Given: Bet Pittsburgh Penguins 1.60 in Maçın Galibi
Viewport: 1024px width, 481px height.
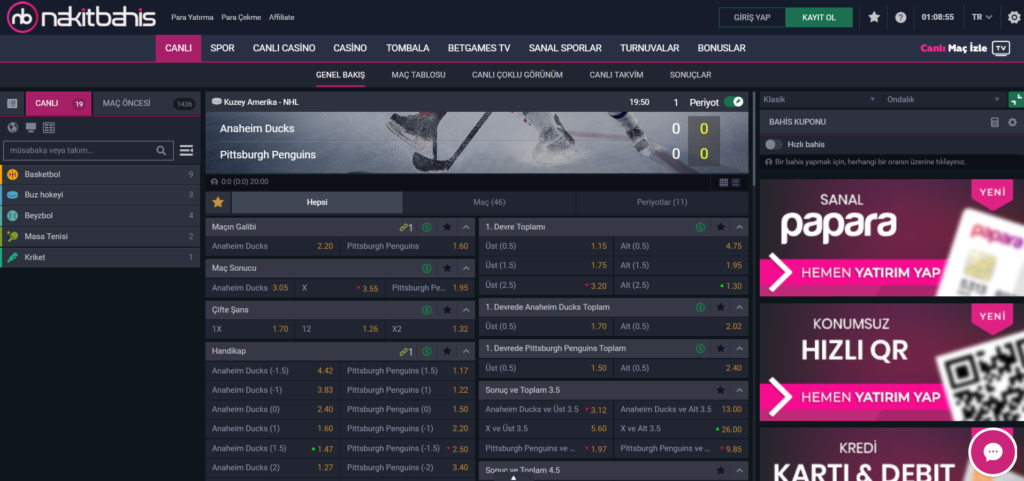Looking at the screenshot, I should [408, 247].
